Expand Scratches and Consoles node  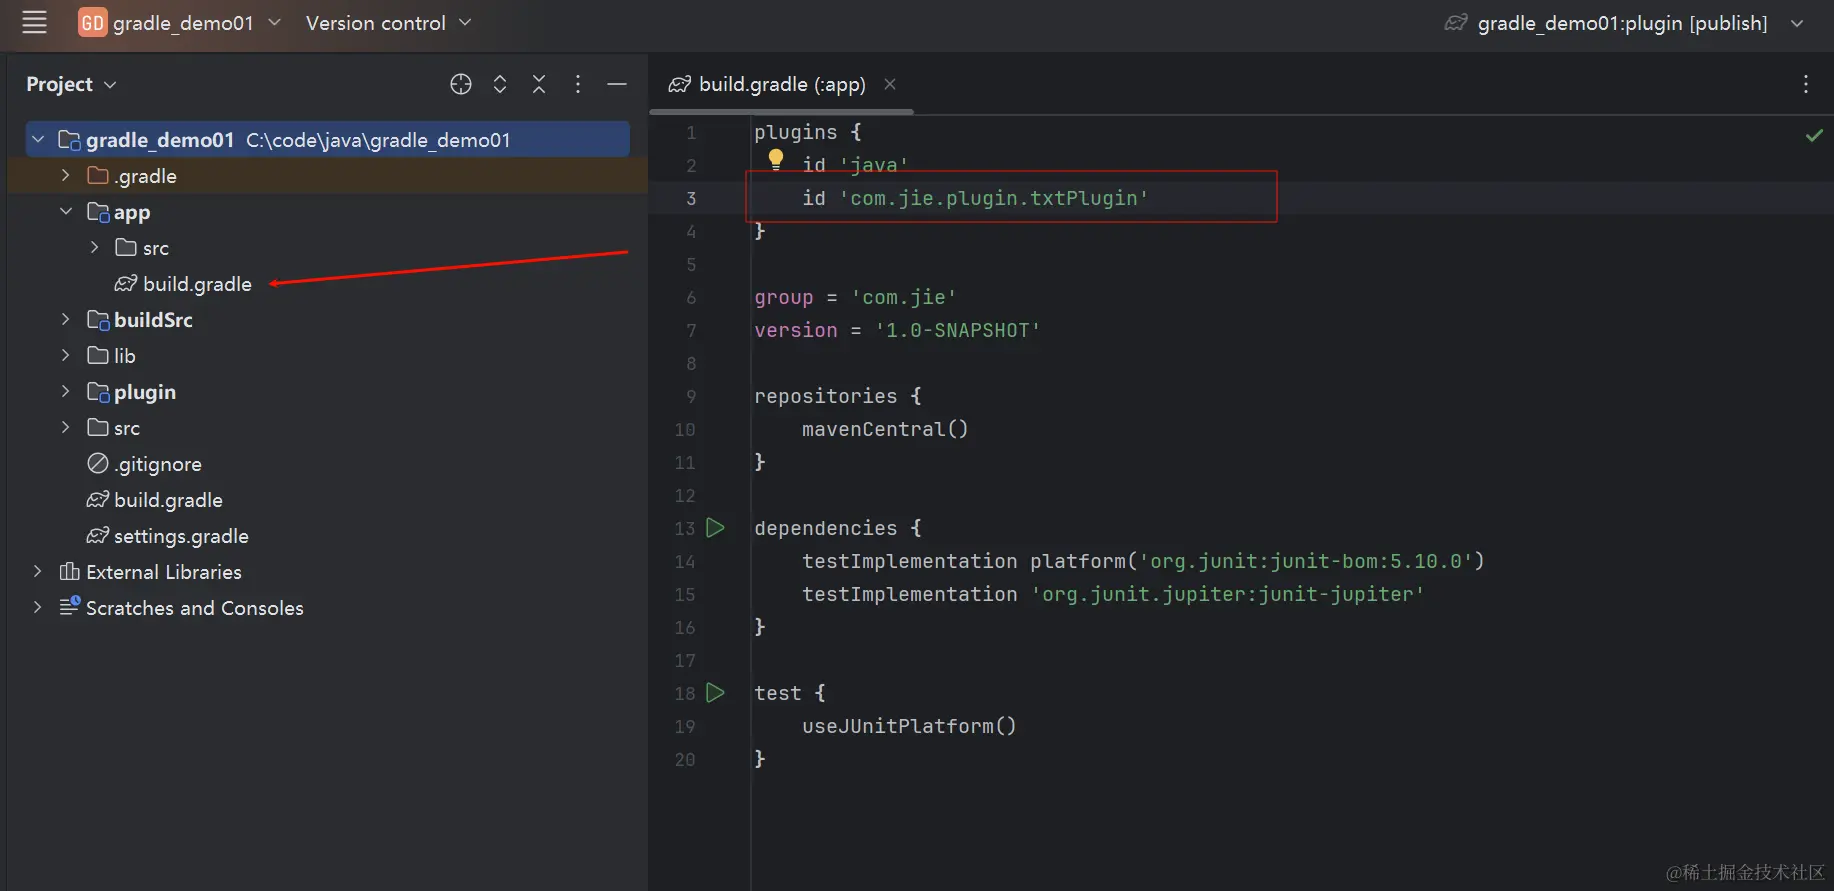38,607
